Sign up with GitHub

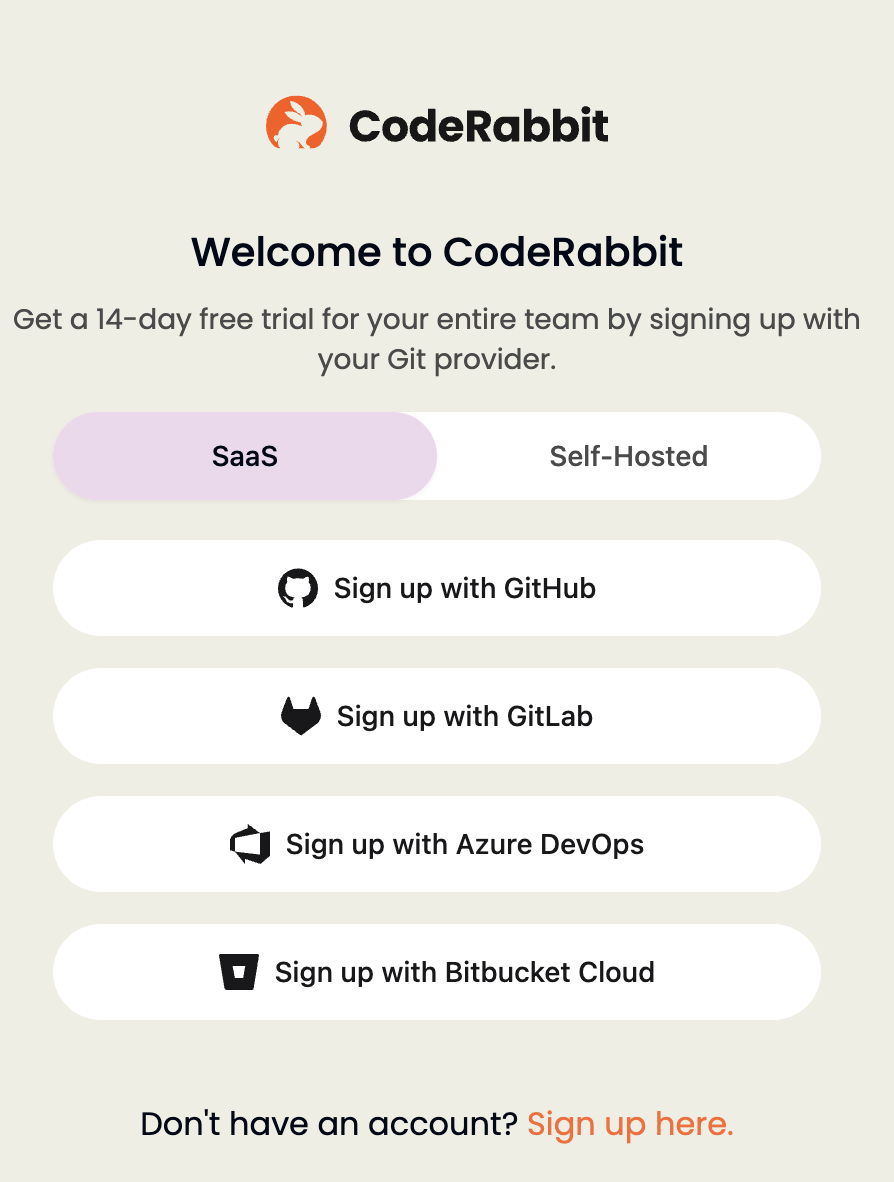[x=437, y=588]
